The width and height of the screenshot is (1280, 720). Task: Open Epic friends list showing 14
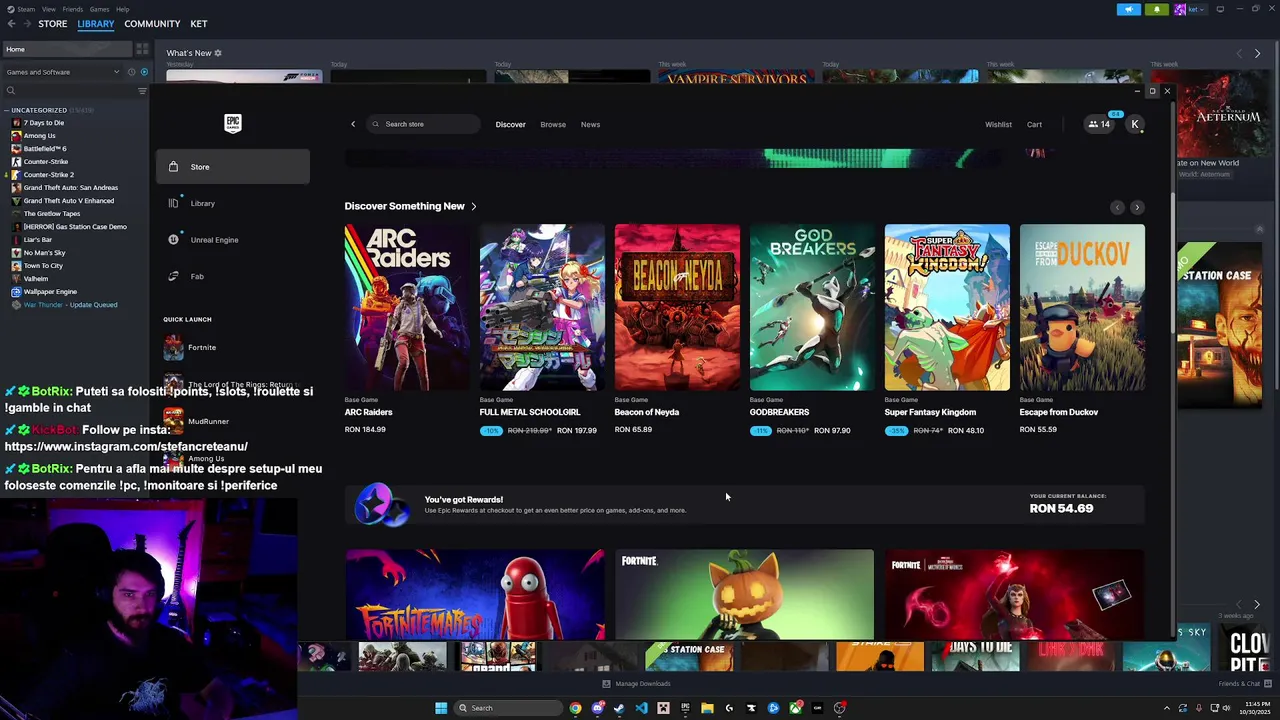click(x=1099, y=124)
